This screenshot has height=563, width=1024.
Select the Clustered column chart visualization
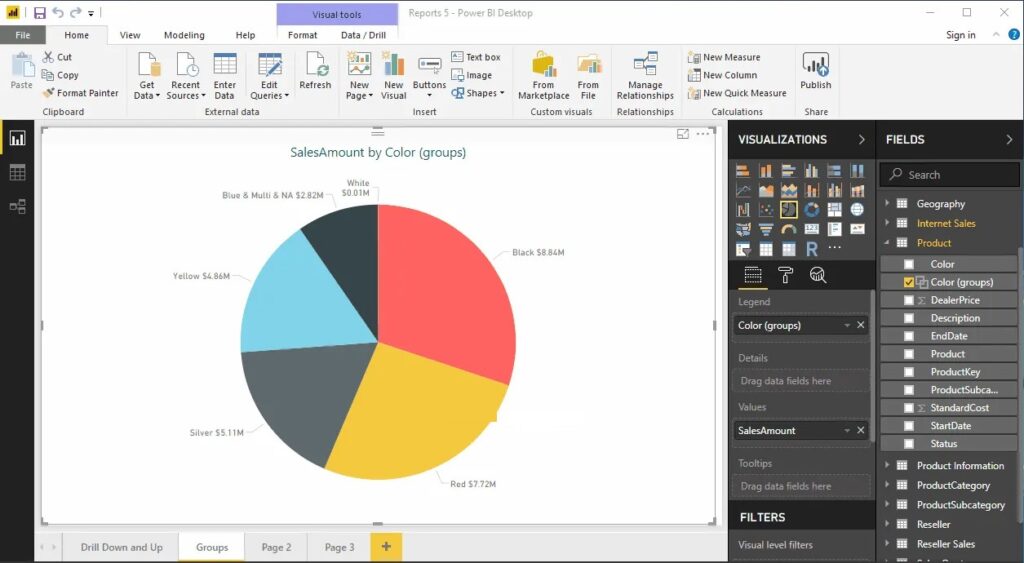pos(812,171)
